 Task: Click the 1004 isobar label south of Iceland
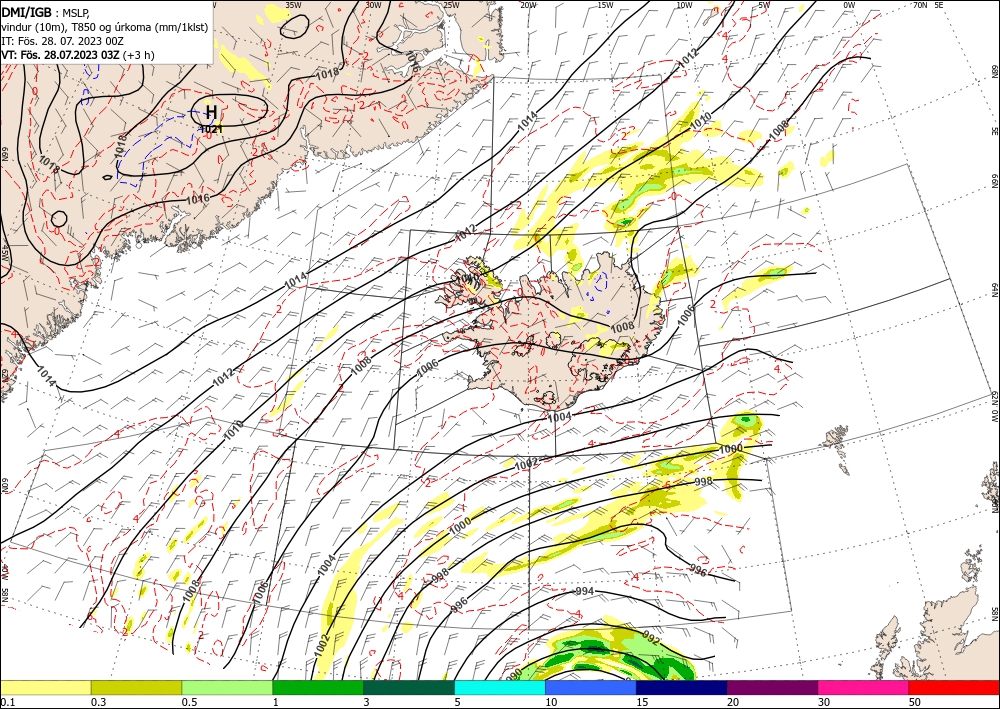point(559,416)
